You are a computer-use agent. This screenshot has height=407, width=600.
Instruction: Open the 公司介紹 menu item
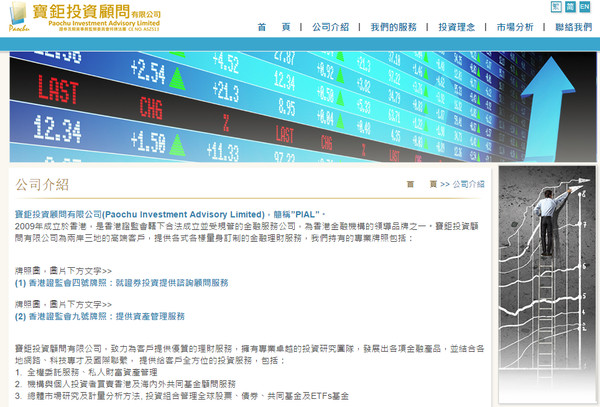(331, 27)
